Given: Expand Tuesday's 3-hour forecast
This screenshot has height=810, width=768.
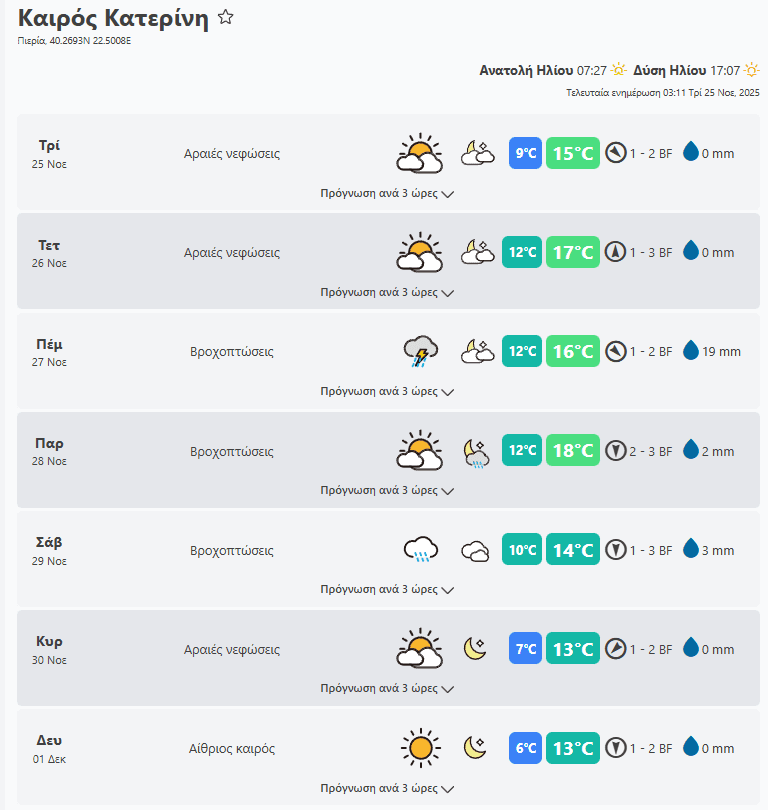Looking at the screenshot, I should pos(387,194).
